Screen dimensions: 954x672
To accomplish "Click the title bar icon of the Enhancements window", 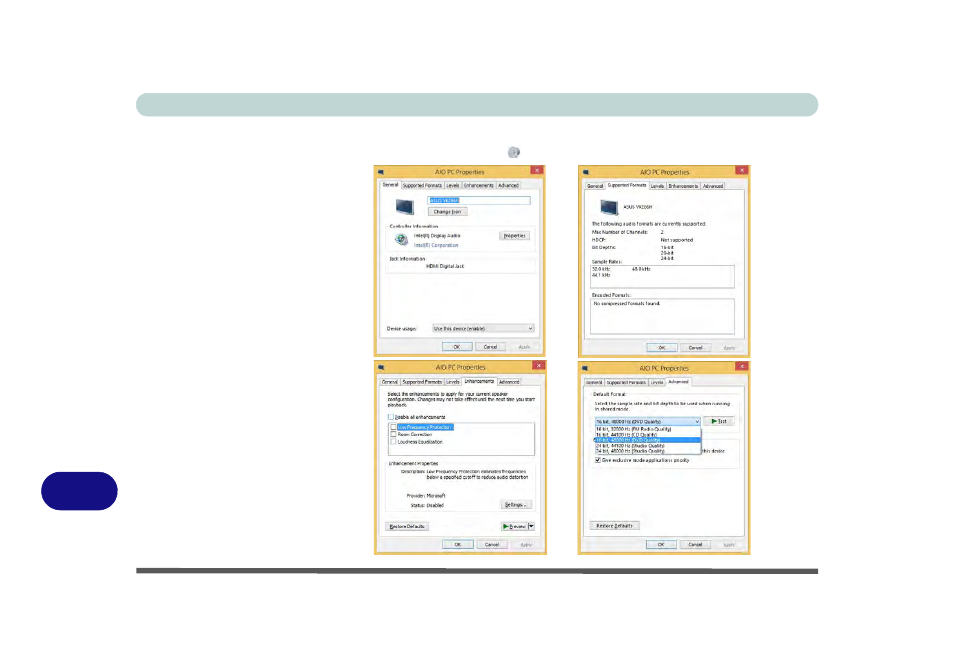I will pyautogui.click(x=381, y=367).
